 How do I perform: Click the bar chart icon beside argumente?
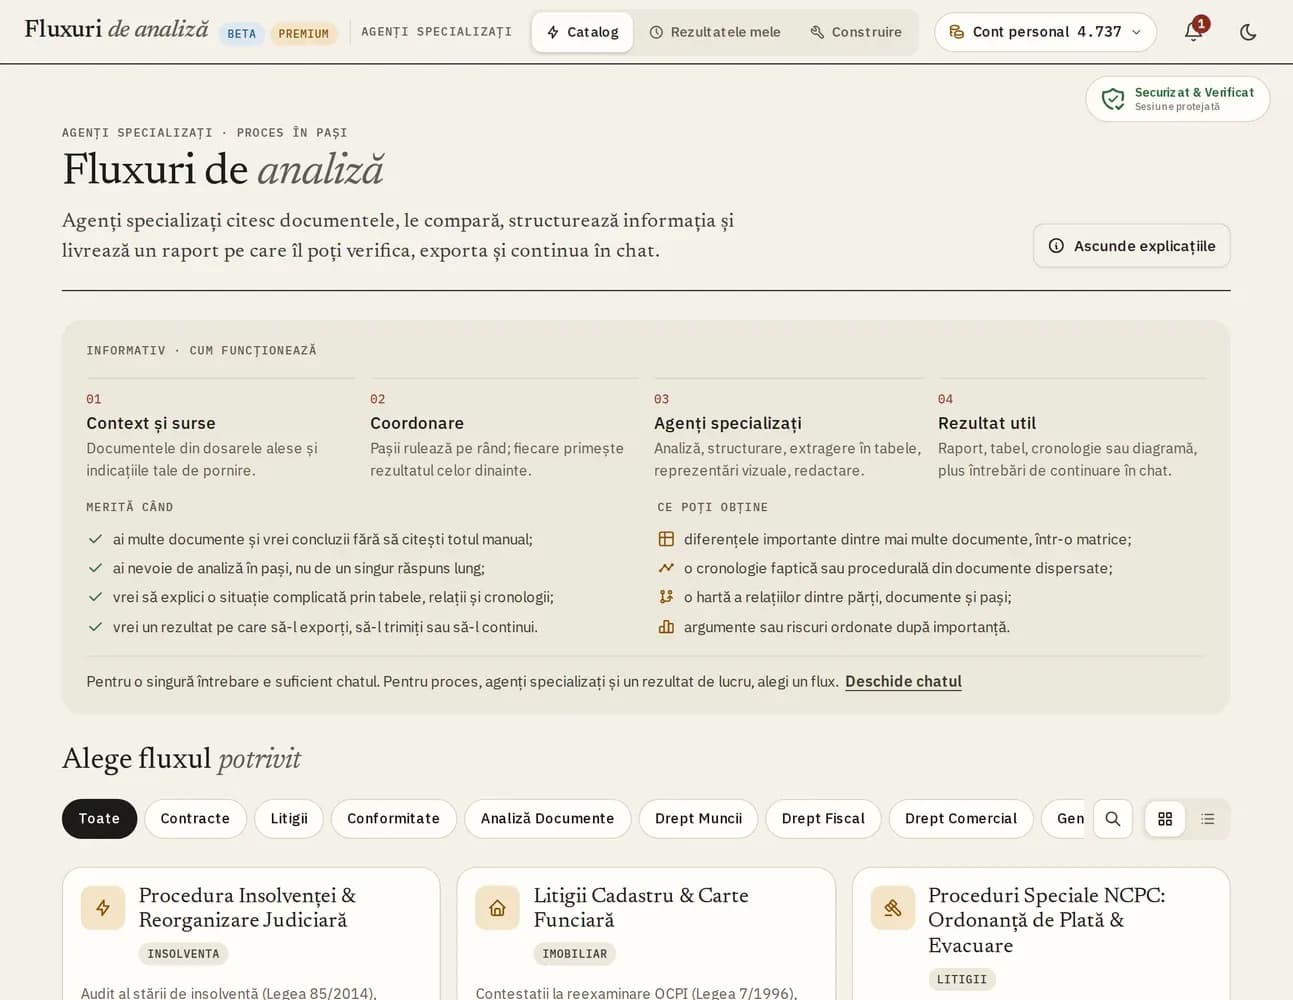pos(666,627)
